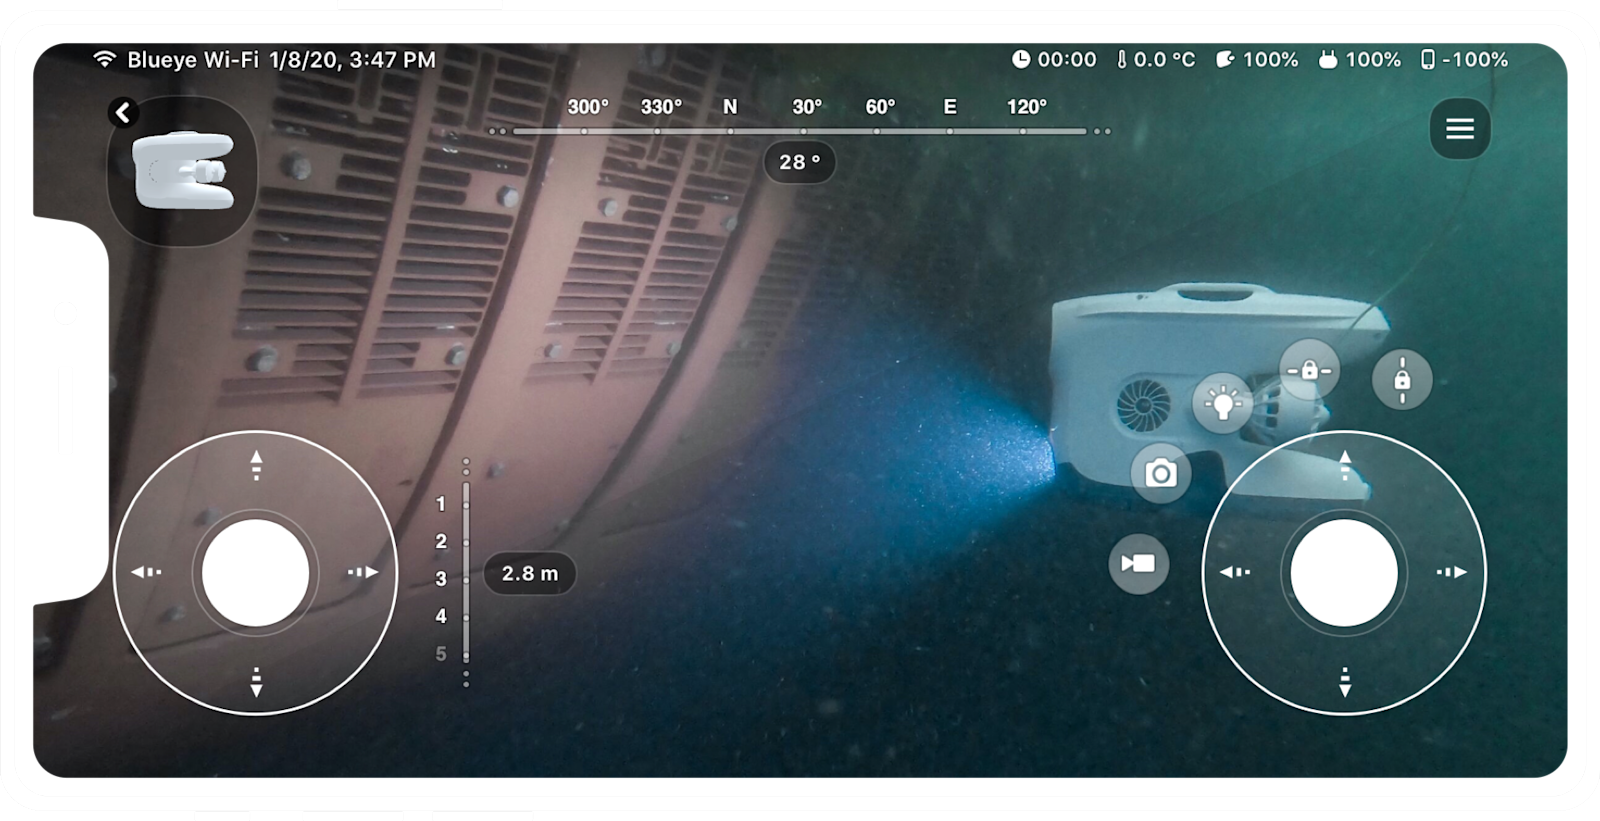
Task: Tap the back arrow button
Action: [x=123, y=112]
